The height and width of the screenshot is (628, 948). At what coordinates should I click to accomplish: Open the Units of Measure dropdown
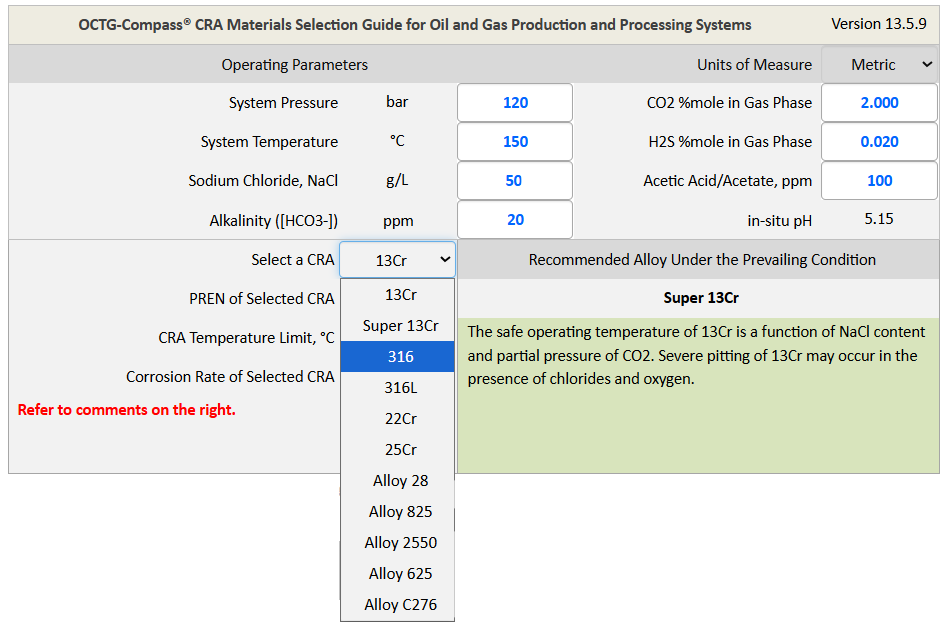[x=879, y=65]
